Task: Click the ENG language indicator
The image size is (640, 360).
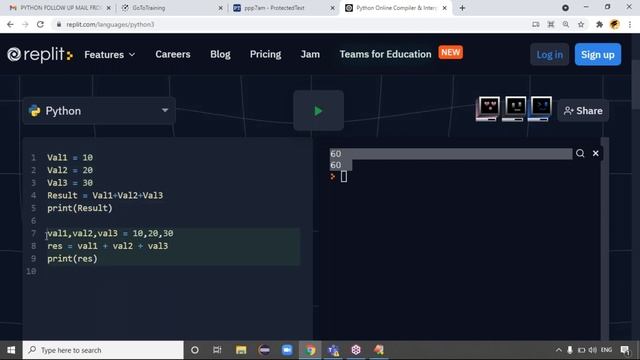Action: tap(606, 350)
